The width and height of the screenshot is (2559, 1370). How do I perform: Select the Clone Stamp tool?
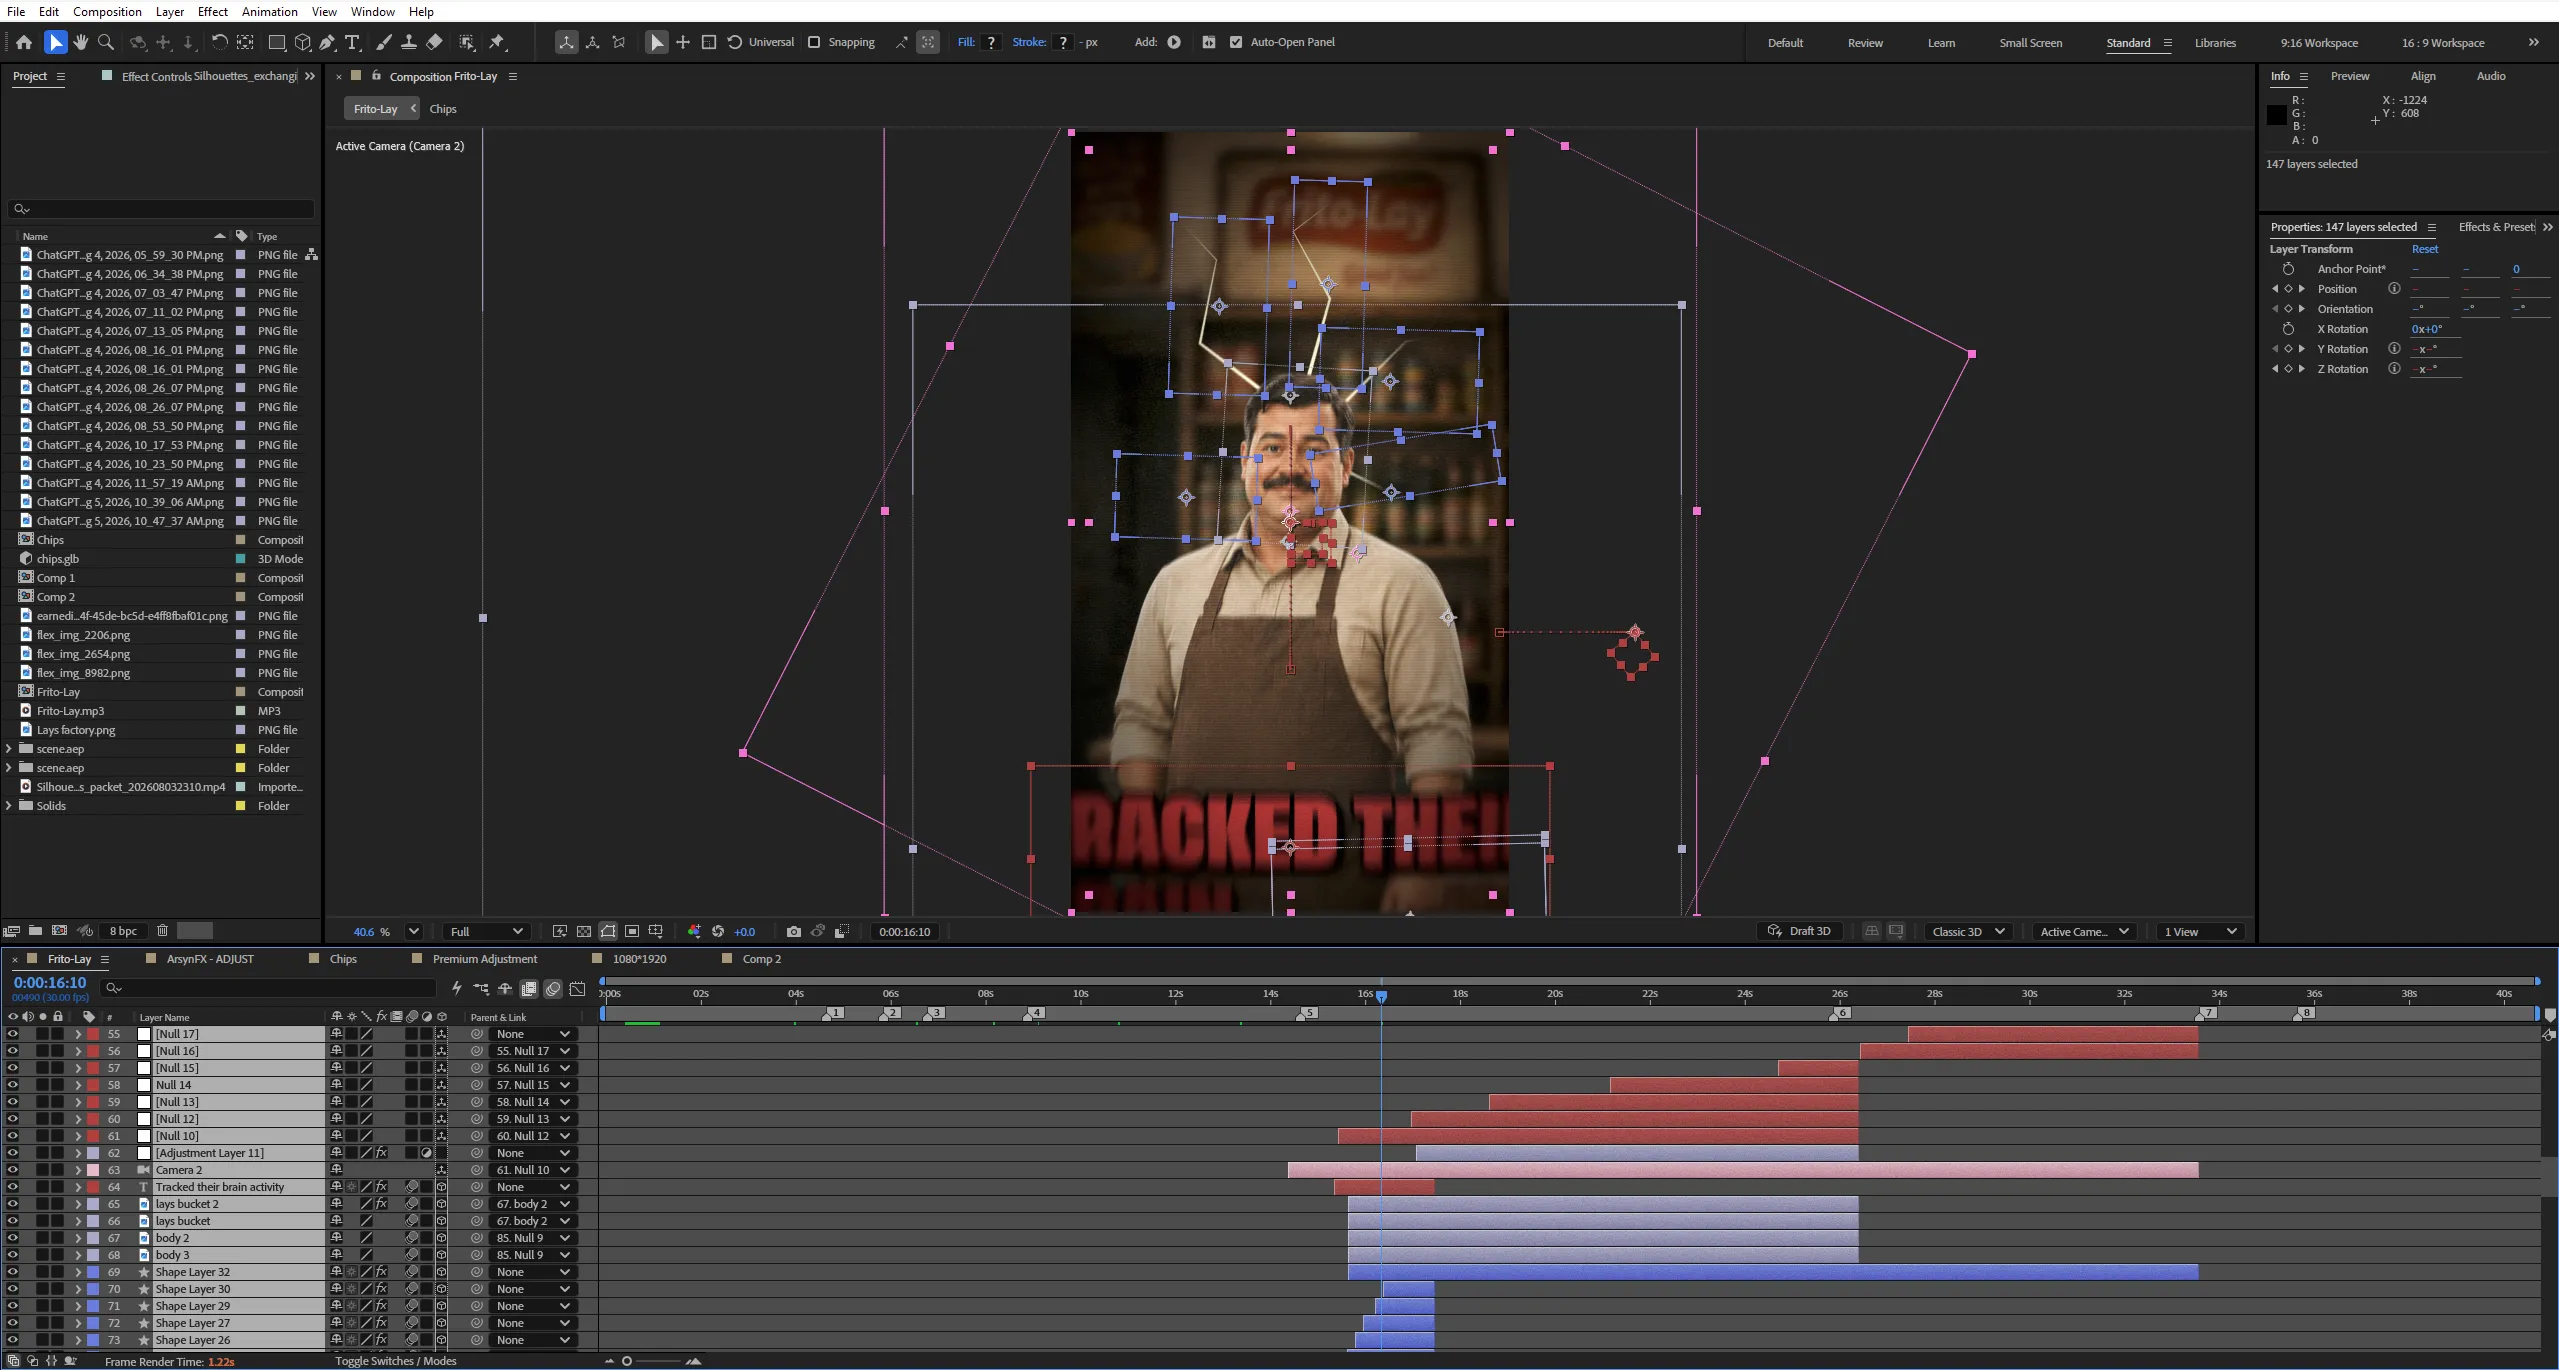tap(409, 42)
